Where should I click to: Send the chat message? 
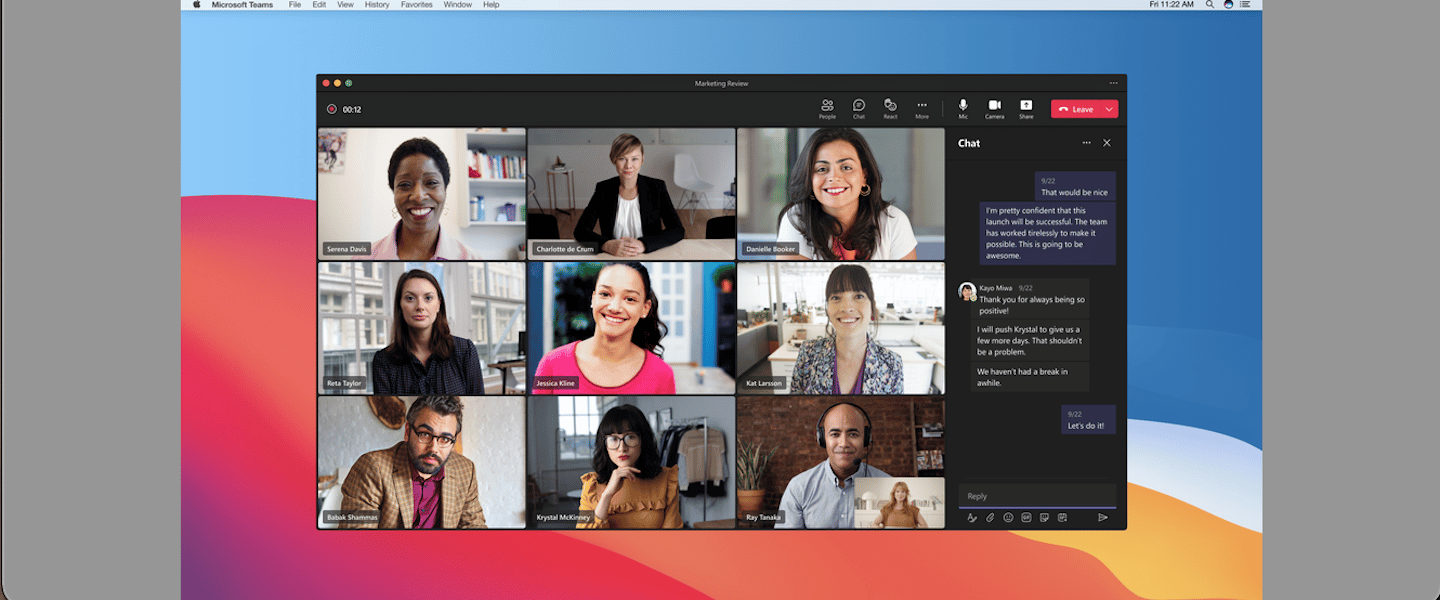point(1103,517)
